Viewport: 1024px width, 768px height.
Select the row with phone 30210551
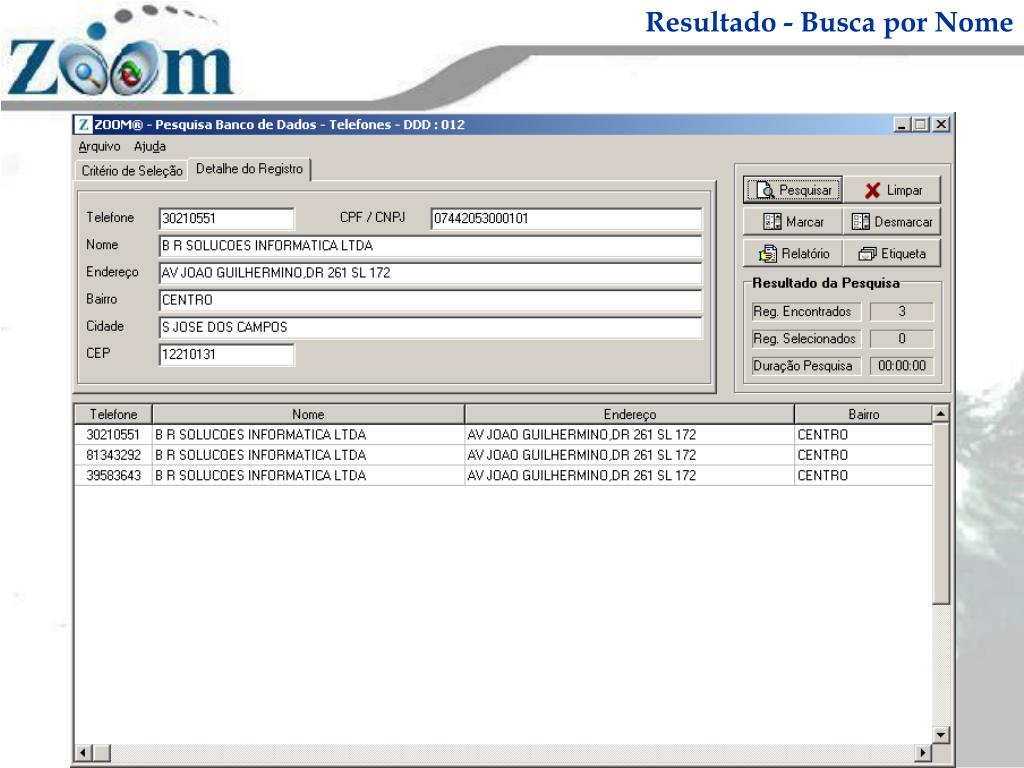tap(503, 435)
